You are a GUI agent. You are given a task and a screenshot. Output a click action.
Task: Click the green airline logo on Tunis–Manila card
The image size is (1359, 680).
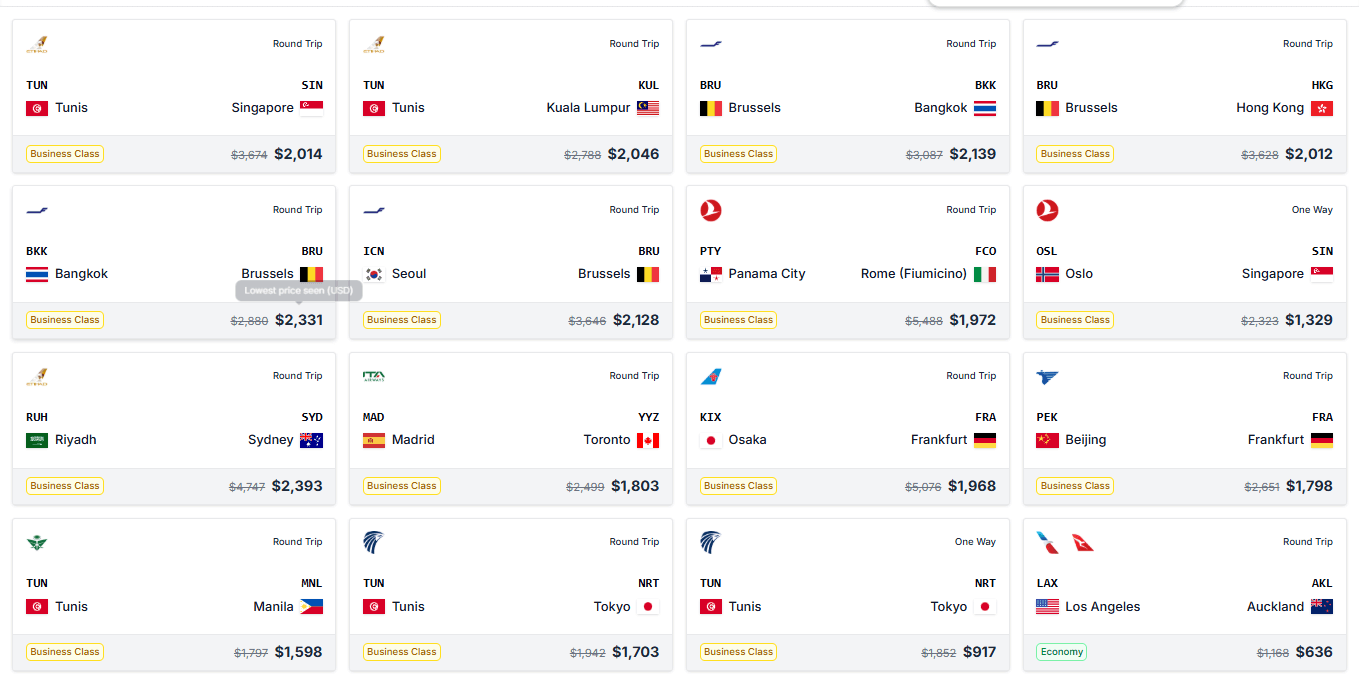tap(39, 542)
